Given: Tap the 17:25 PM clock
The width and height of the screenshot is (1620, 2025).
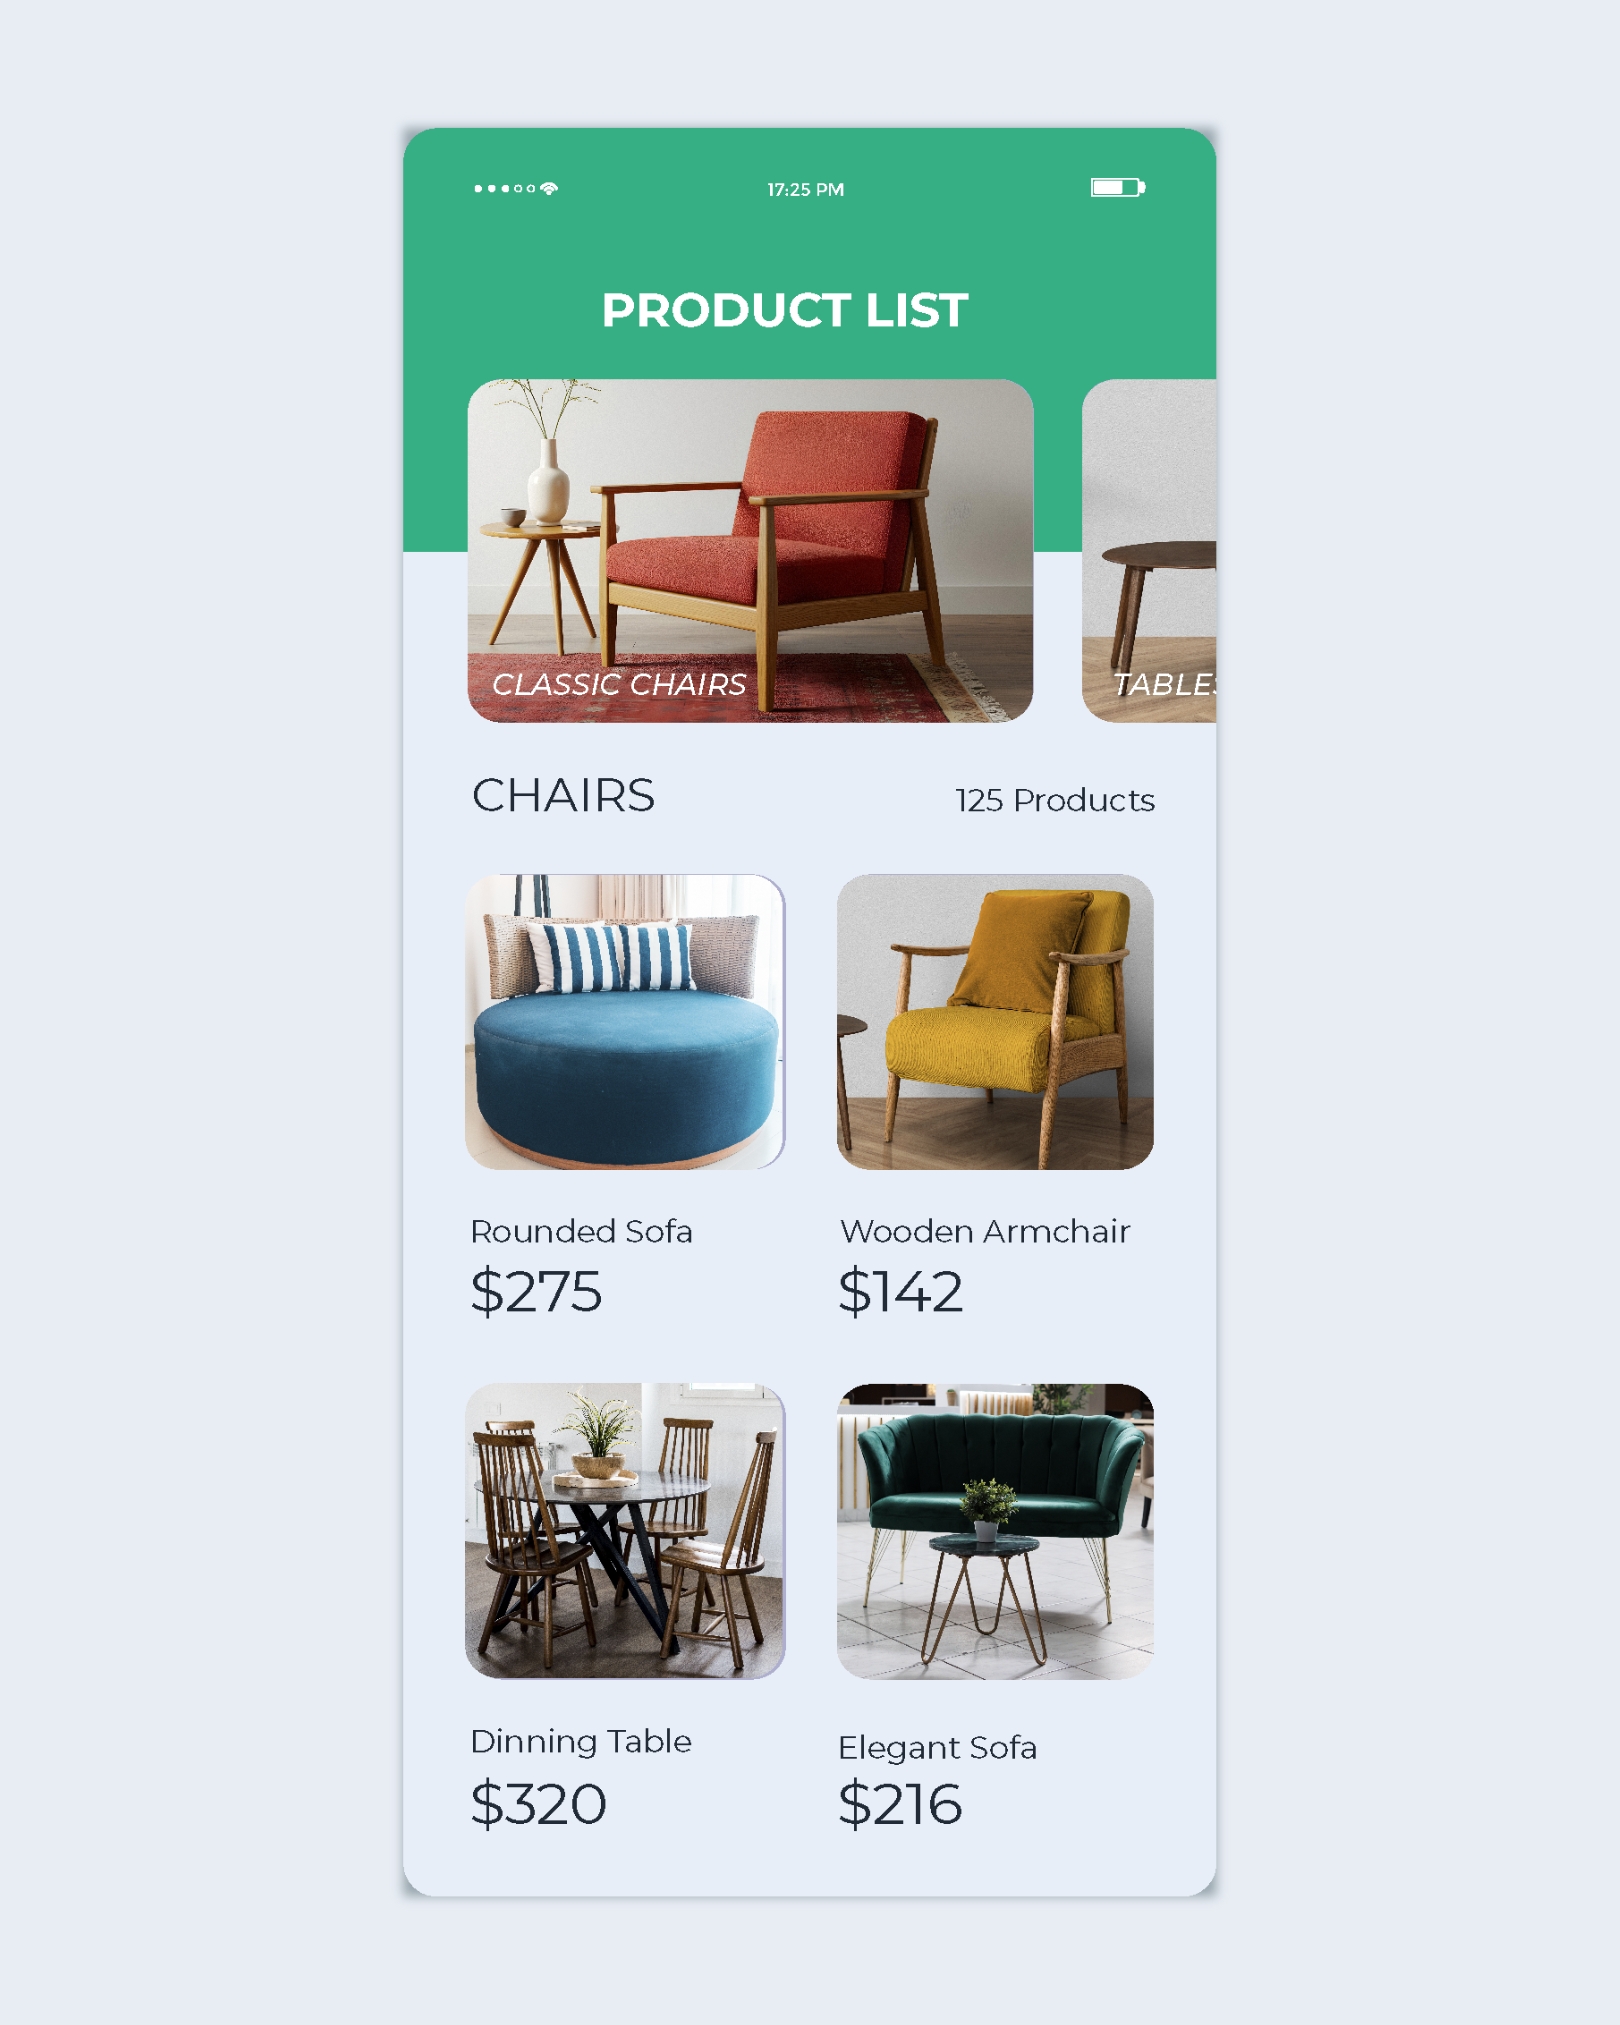Looking at the screenshot, I should coord(805,189).
